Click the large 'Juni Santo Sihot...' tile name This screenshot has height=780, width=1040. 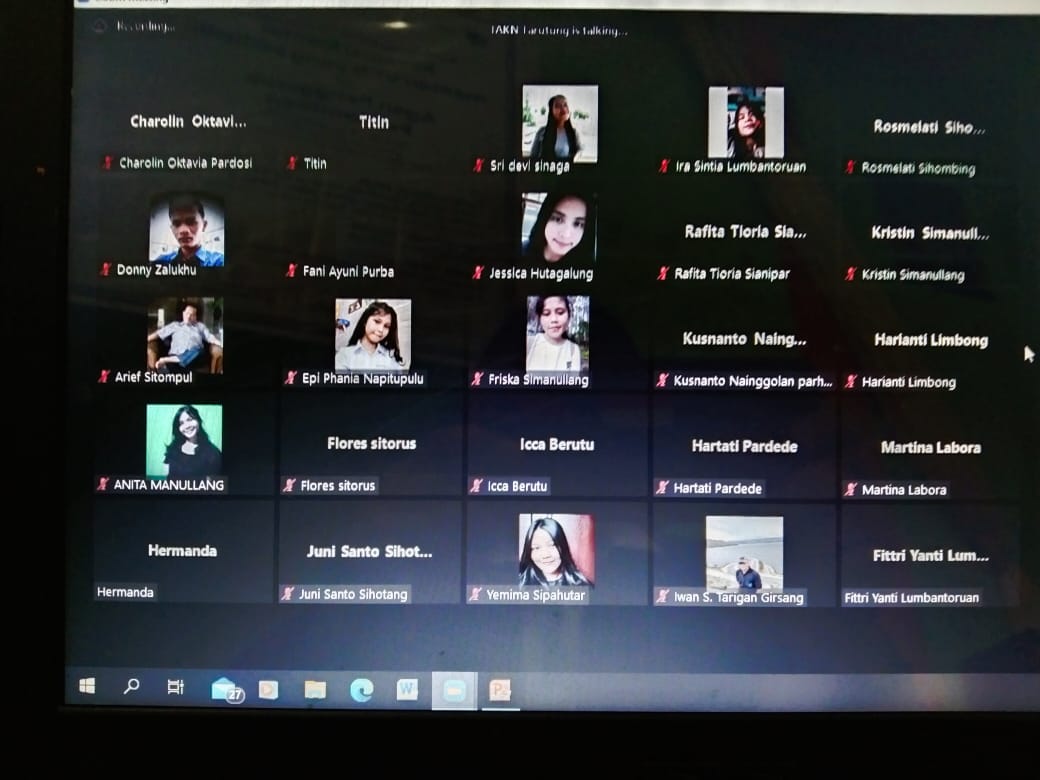pos(369,552)
